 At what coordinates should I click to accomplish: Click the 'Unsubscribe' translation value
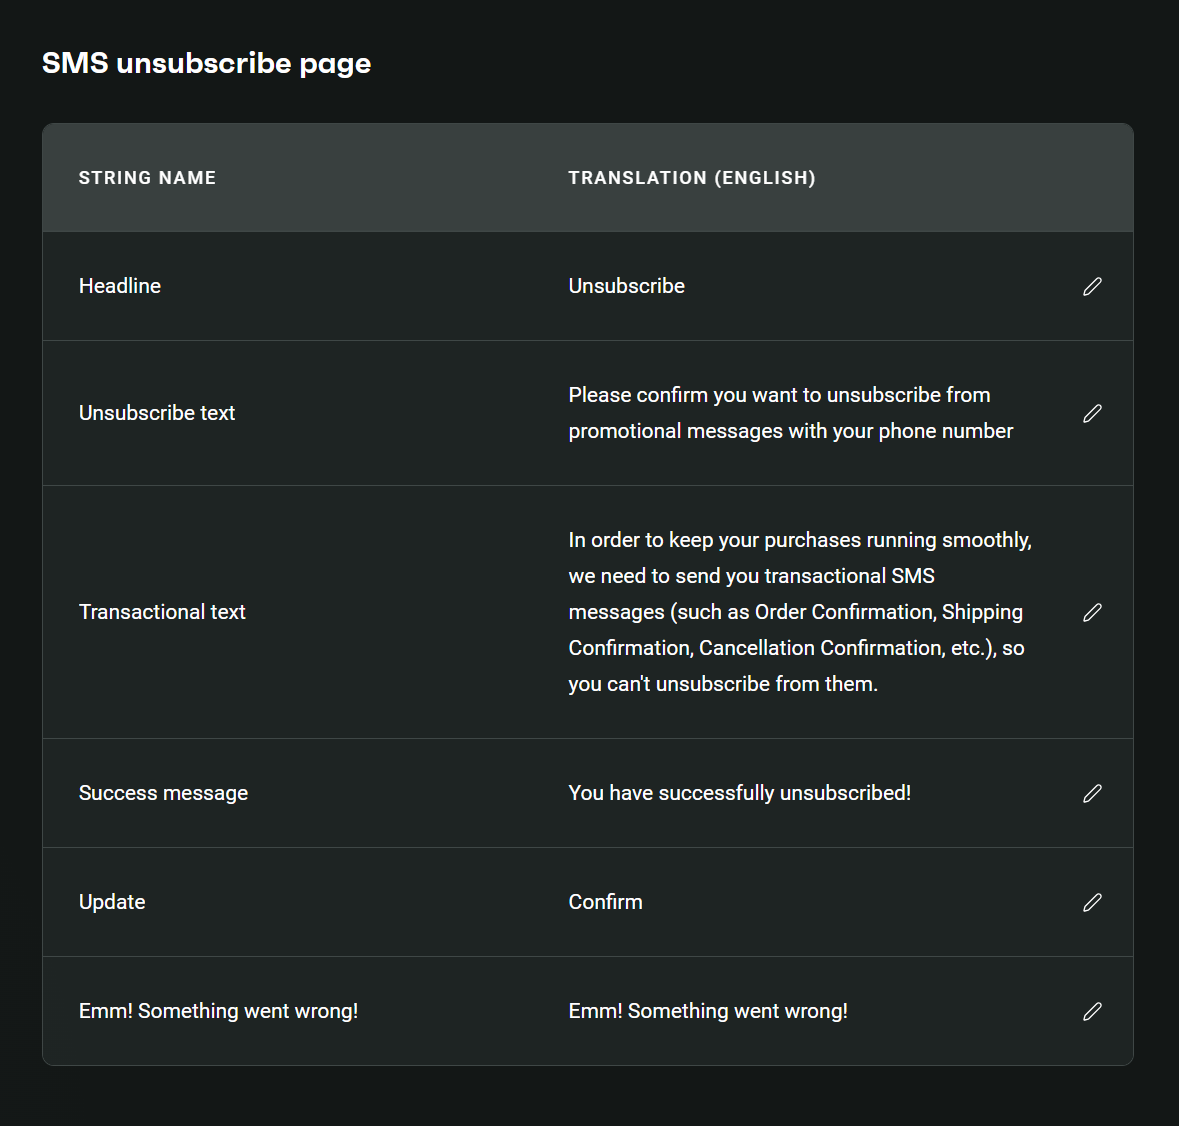626,286
